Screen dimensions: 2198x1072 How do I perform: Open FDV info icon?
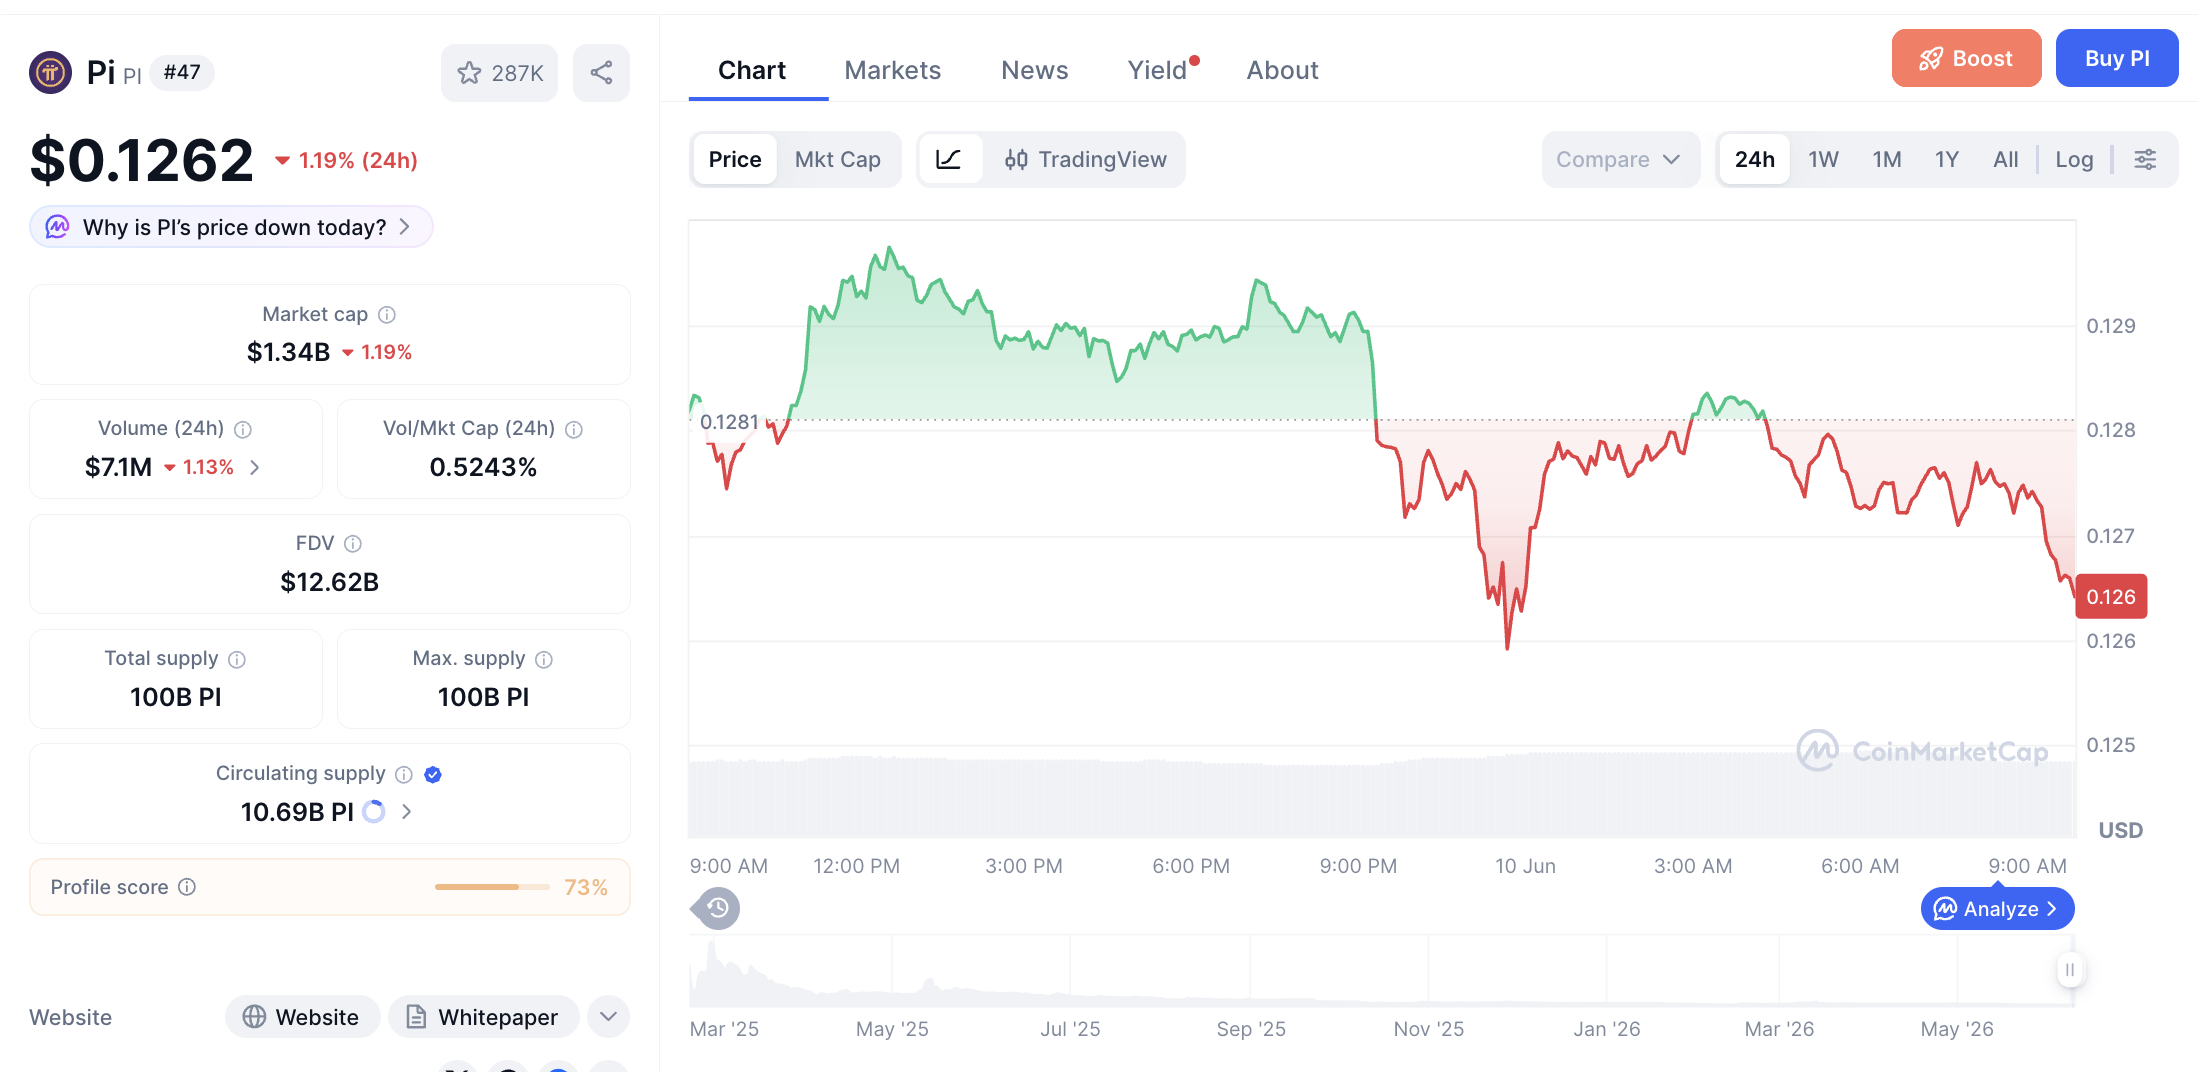[353, 544]
